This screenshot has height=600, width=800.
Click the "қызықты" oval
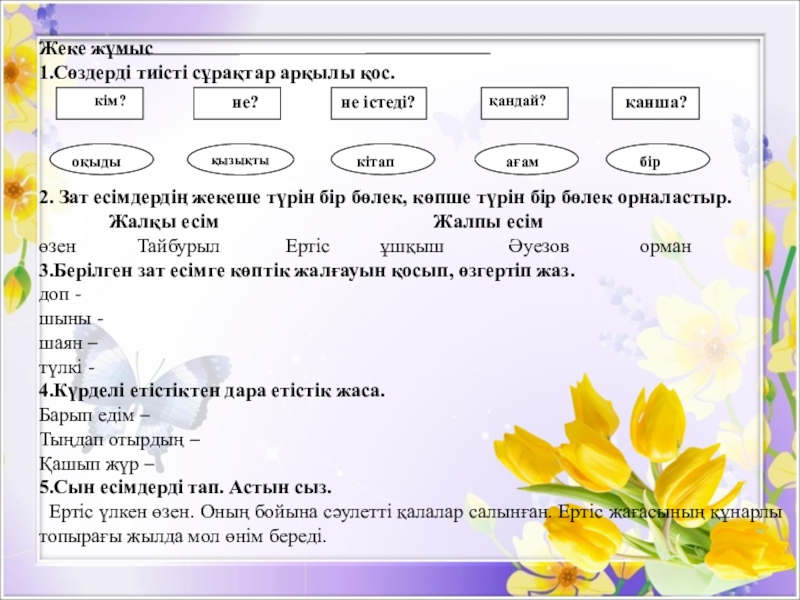click(241, 159)
